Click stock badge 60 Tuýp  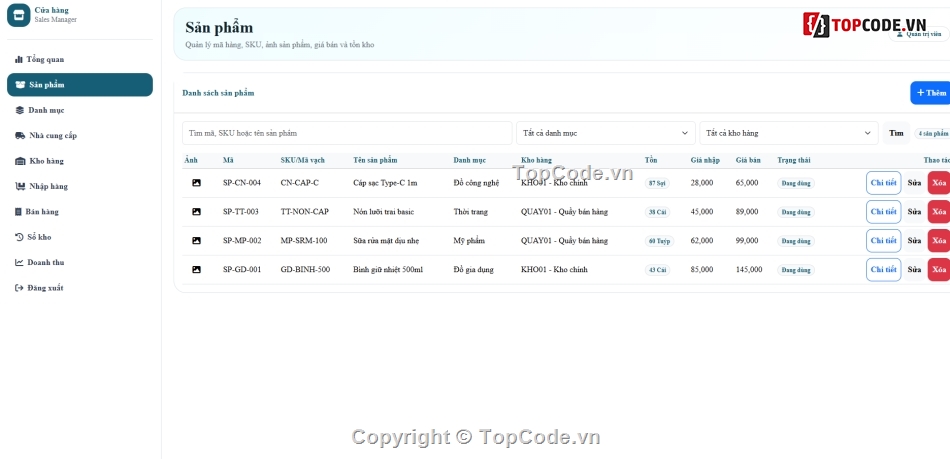(659, 241)
